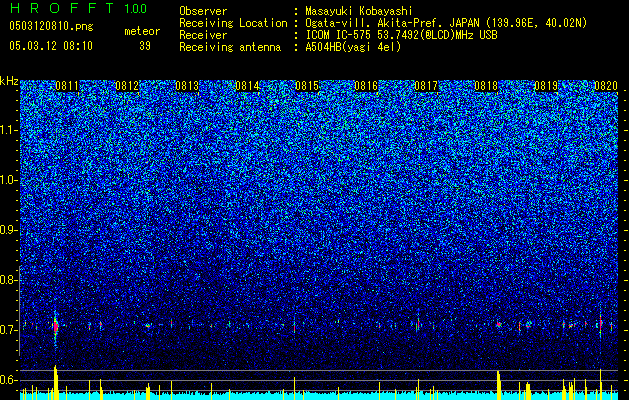629x400 pixels.
Task: Click the 0813 time marker
Action: pyautogui.click(x=187, y=86)
